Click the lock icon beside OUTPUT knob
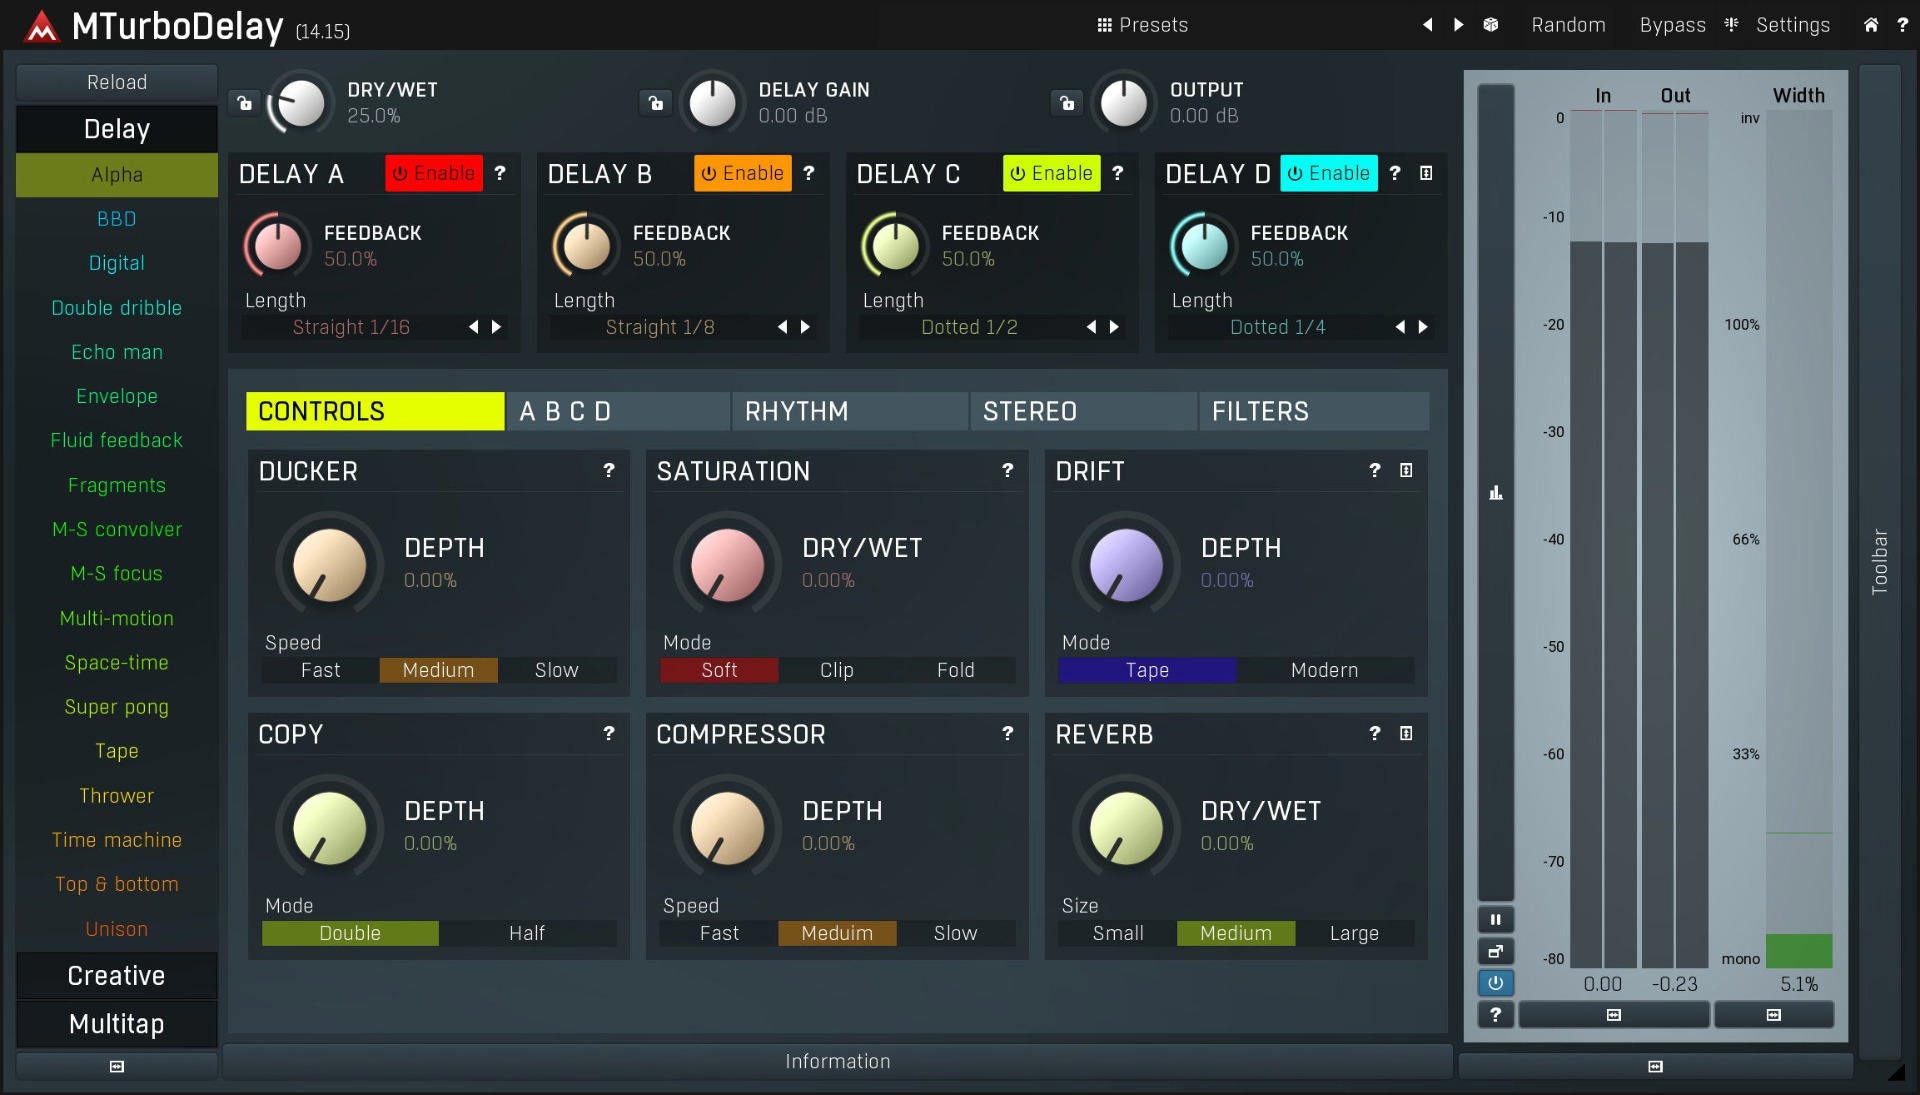Screen dimensions: 1920x1095 (1067, 103)
